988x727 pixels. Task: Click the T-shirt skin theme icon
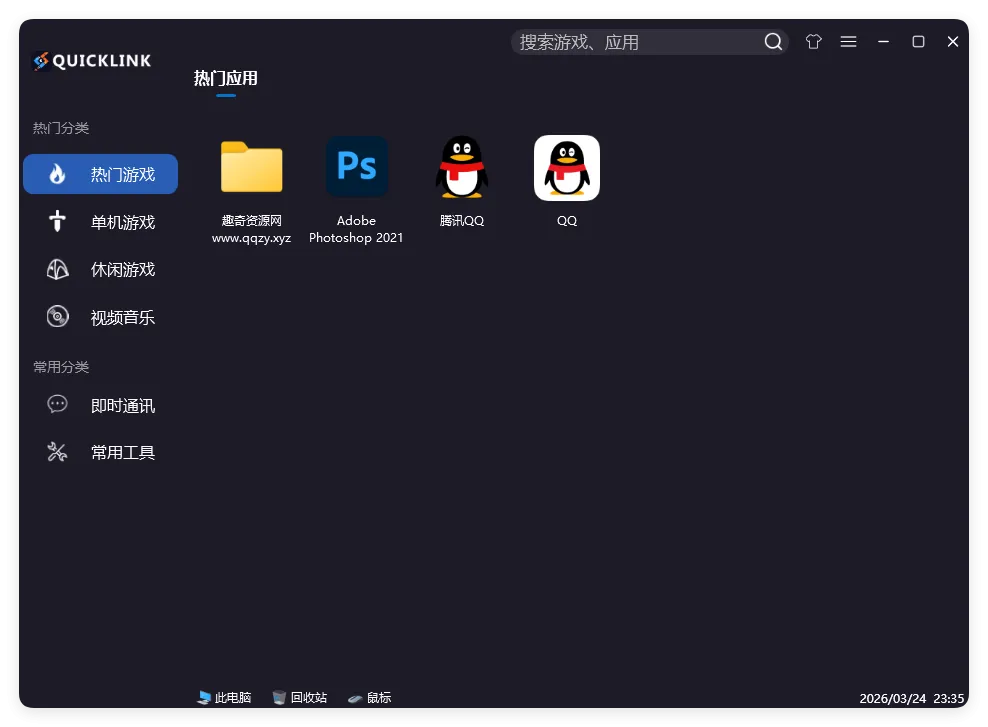coord(813,41)
